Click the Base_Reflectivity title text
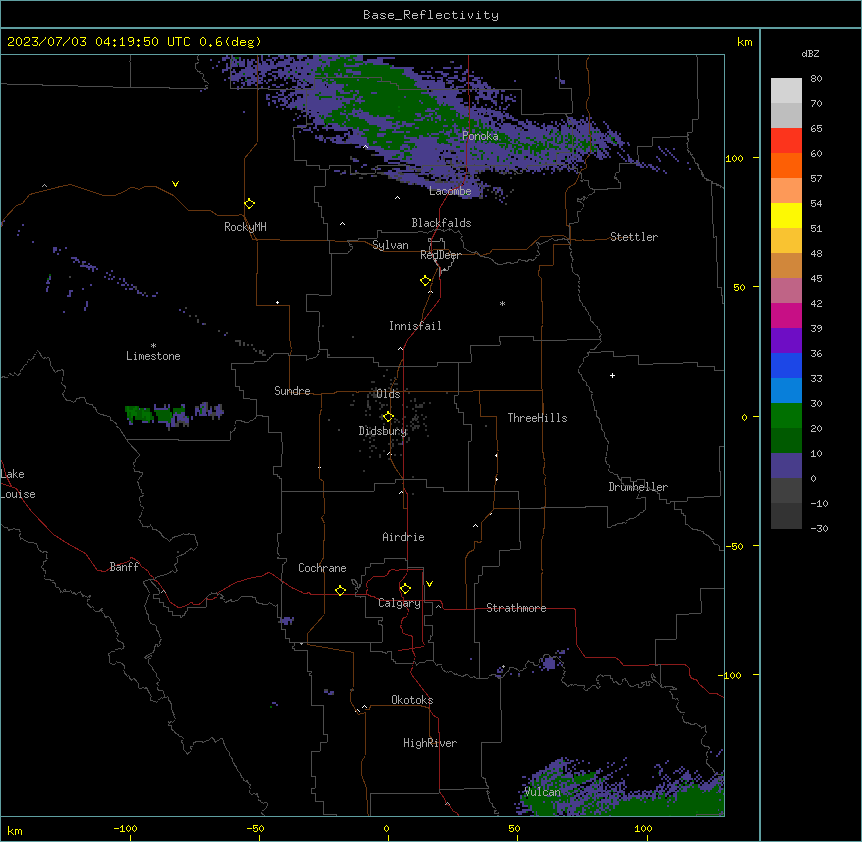Screen dimensions: 862x842 [430, 15]
